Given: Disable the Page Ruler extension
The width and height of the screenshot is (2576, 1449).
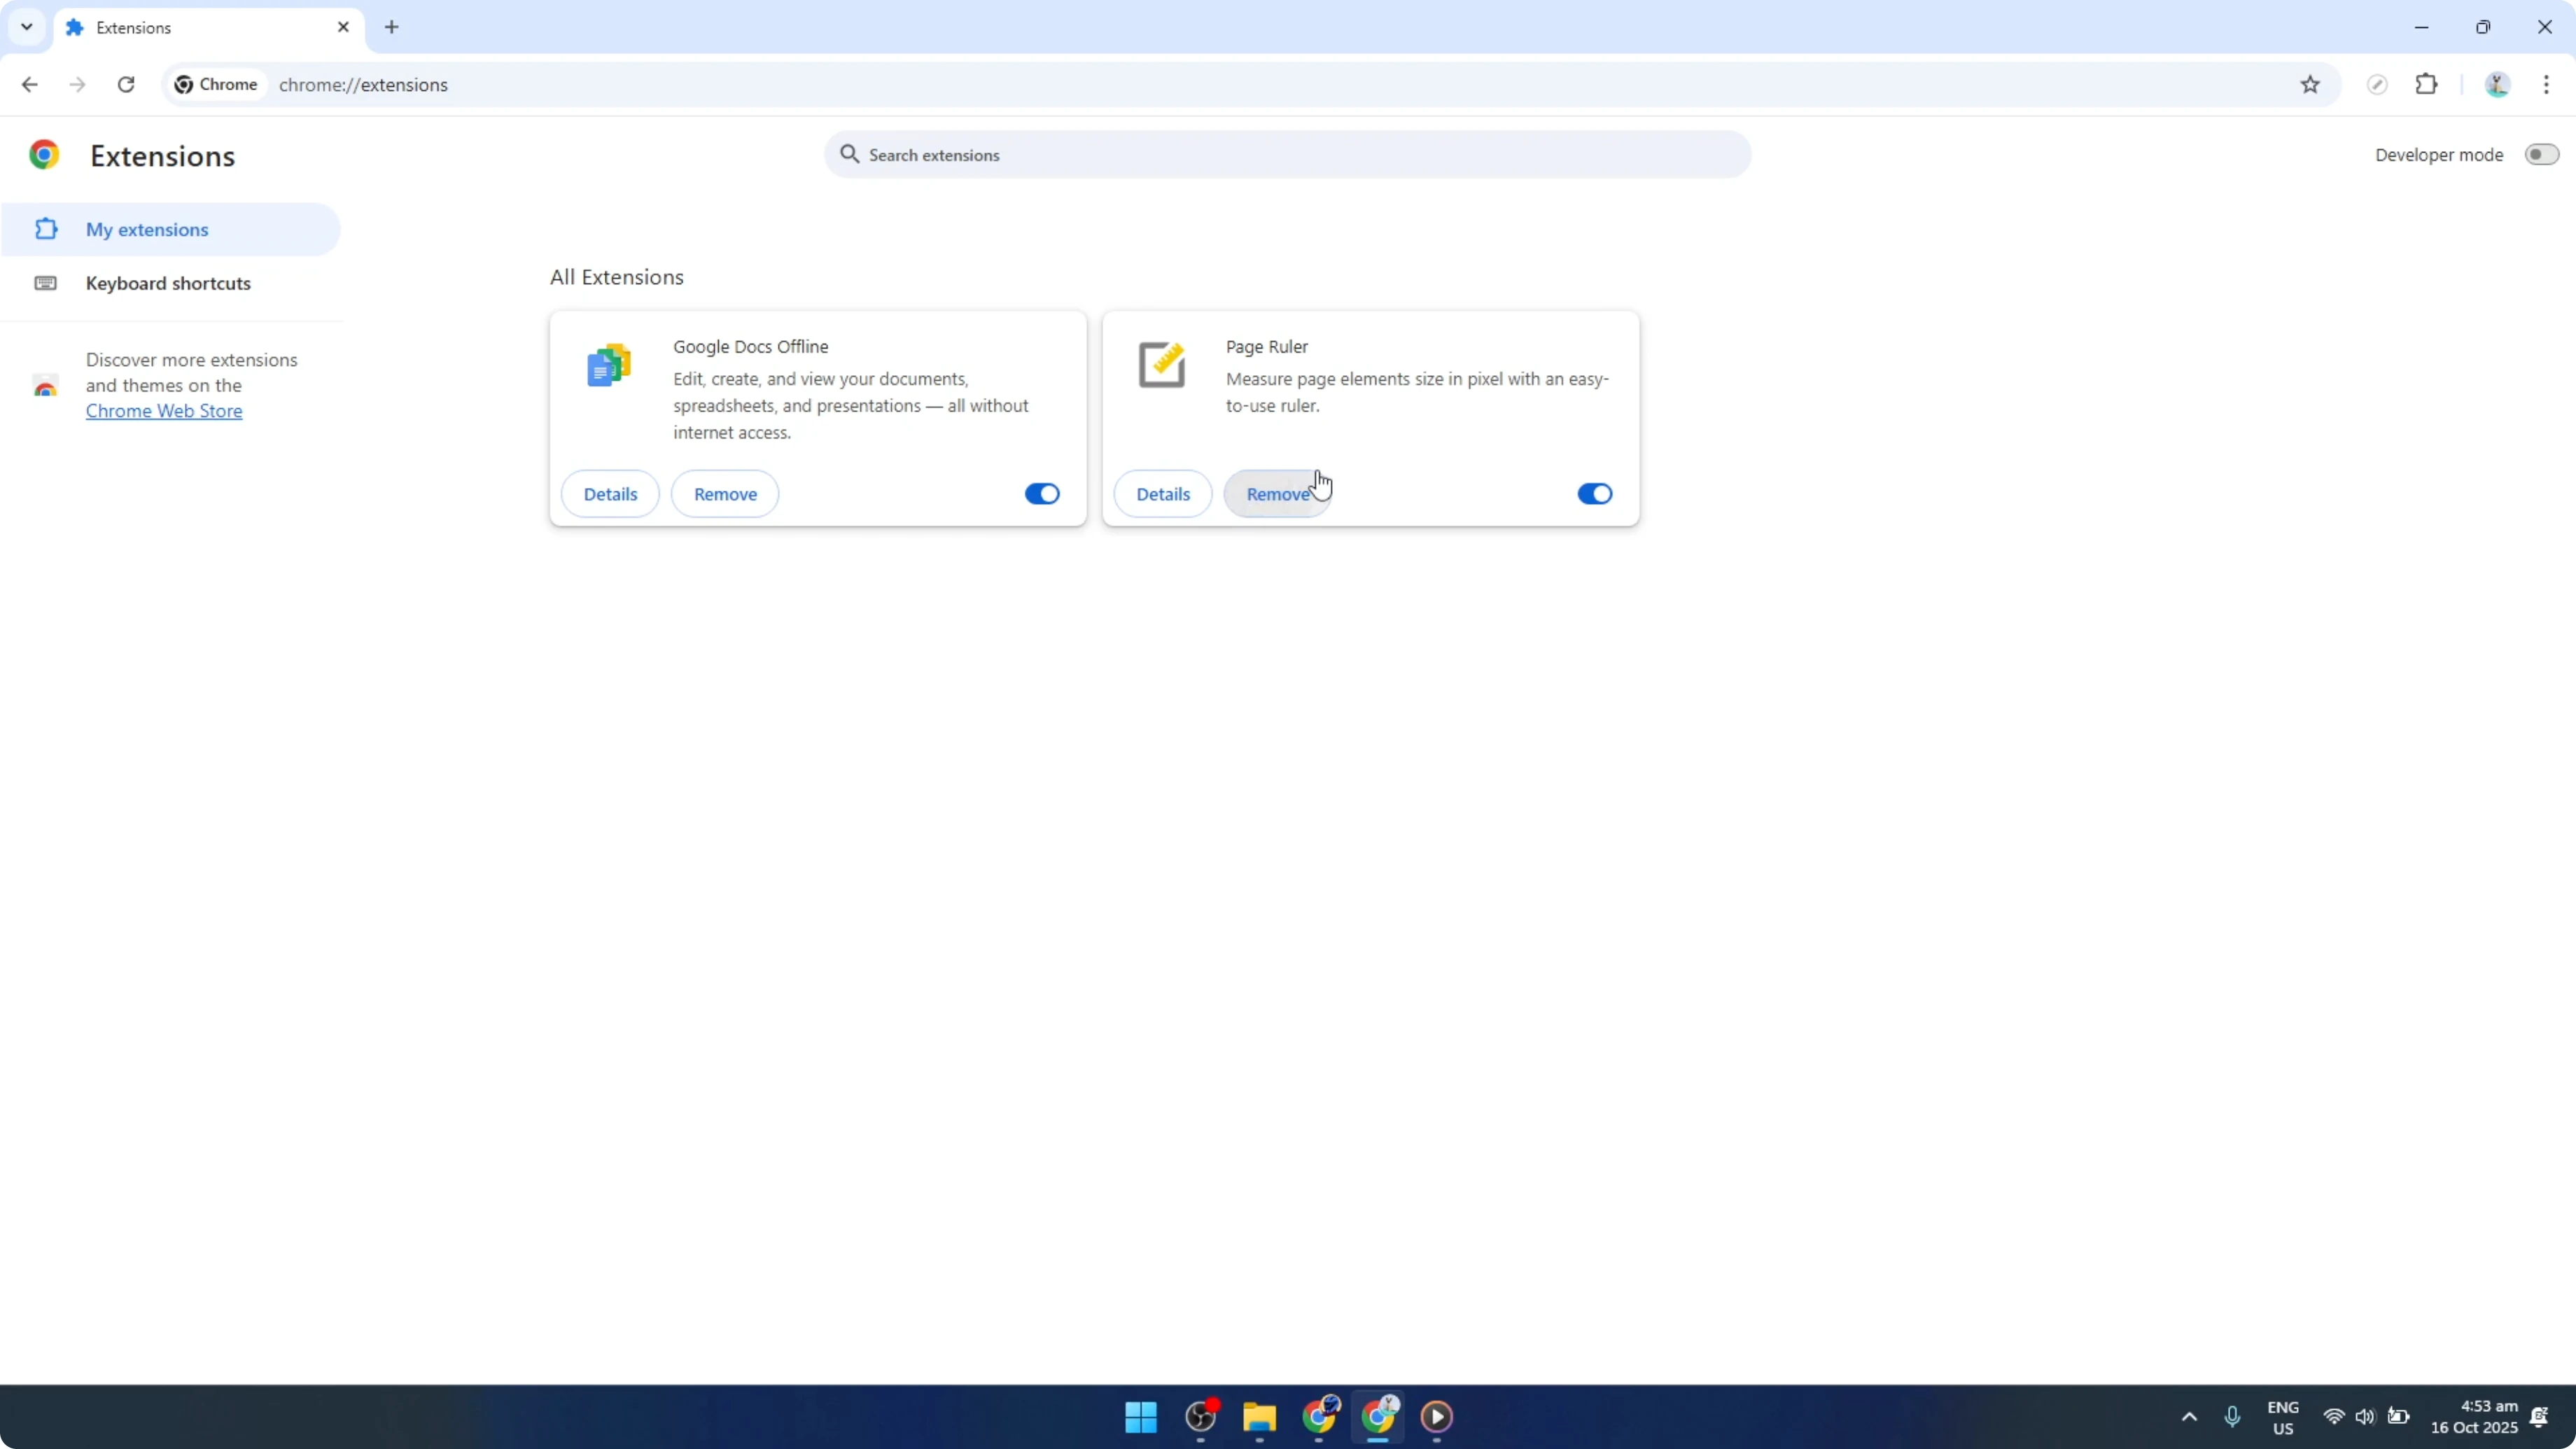Looking at the screenshot, I should coord(1594,493).
